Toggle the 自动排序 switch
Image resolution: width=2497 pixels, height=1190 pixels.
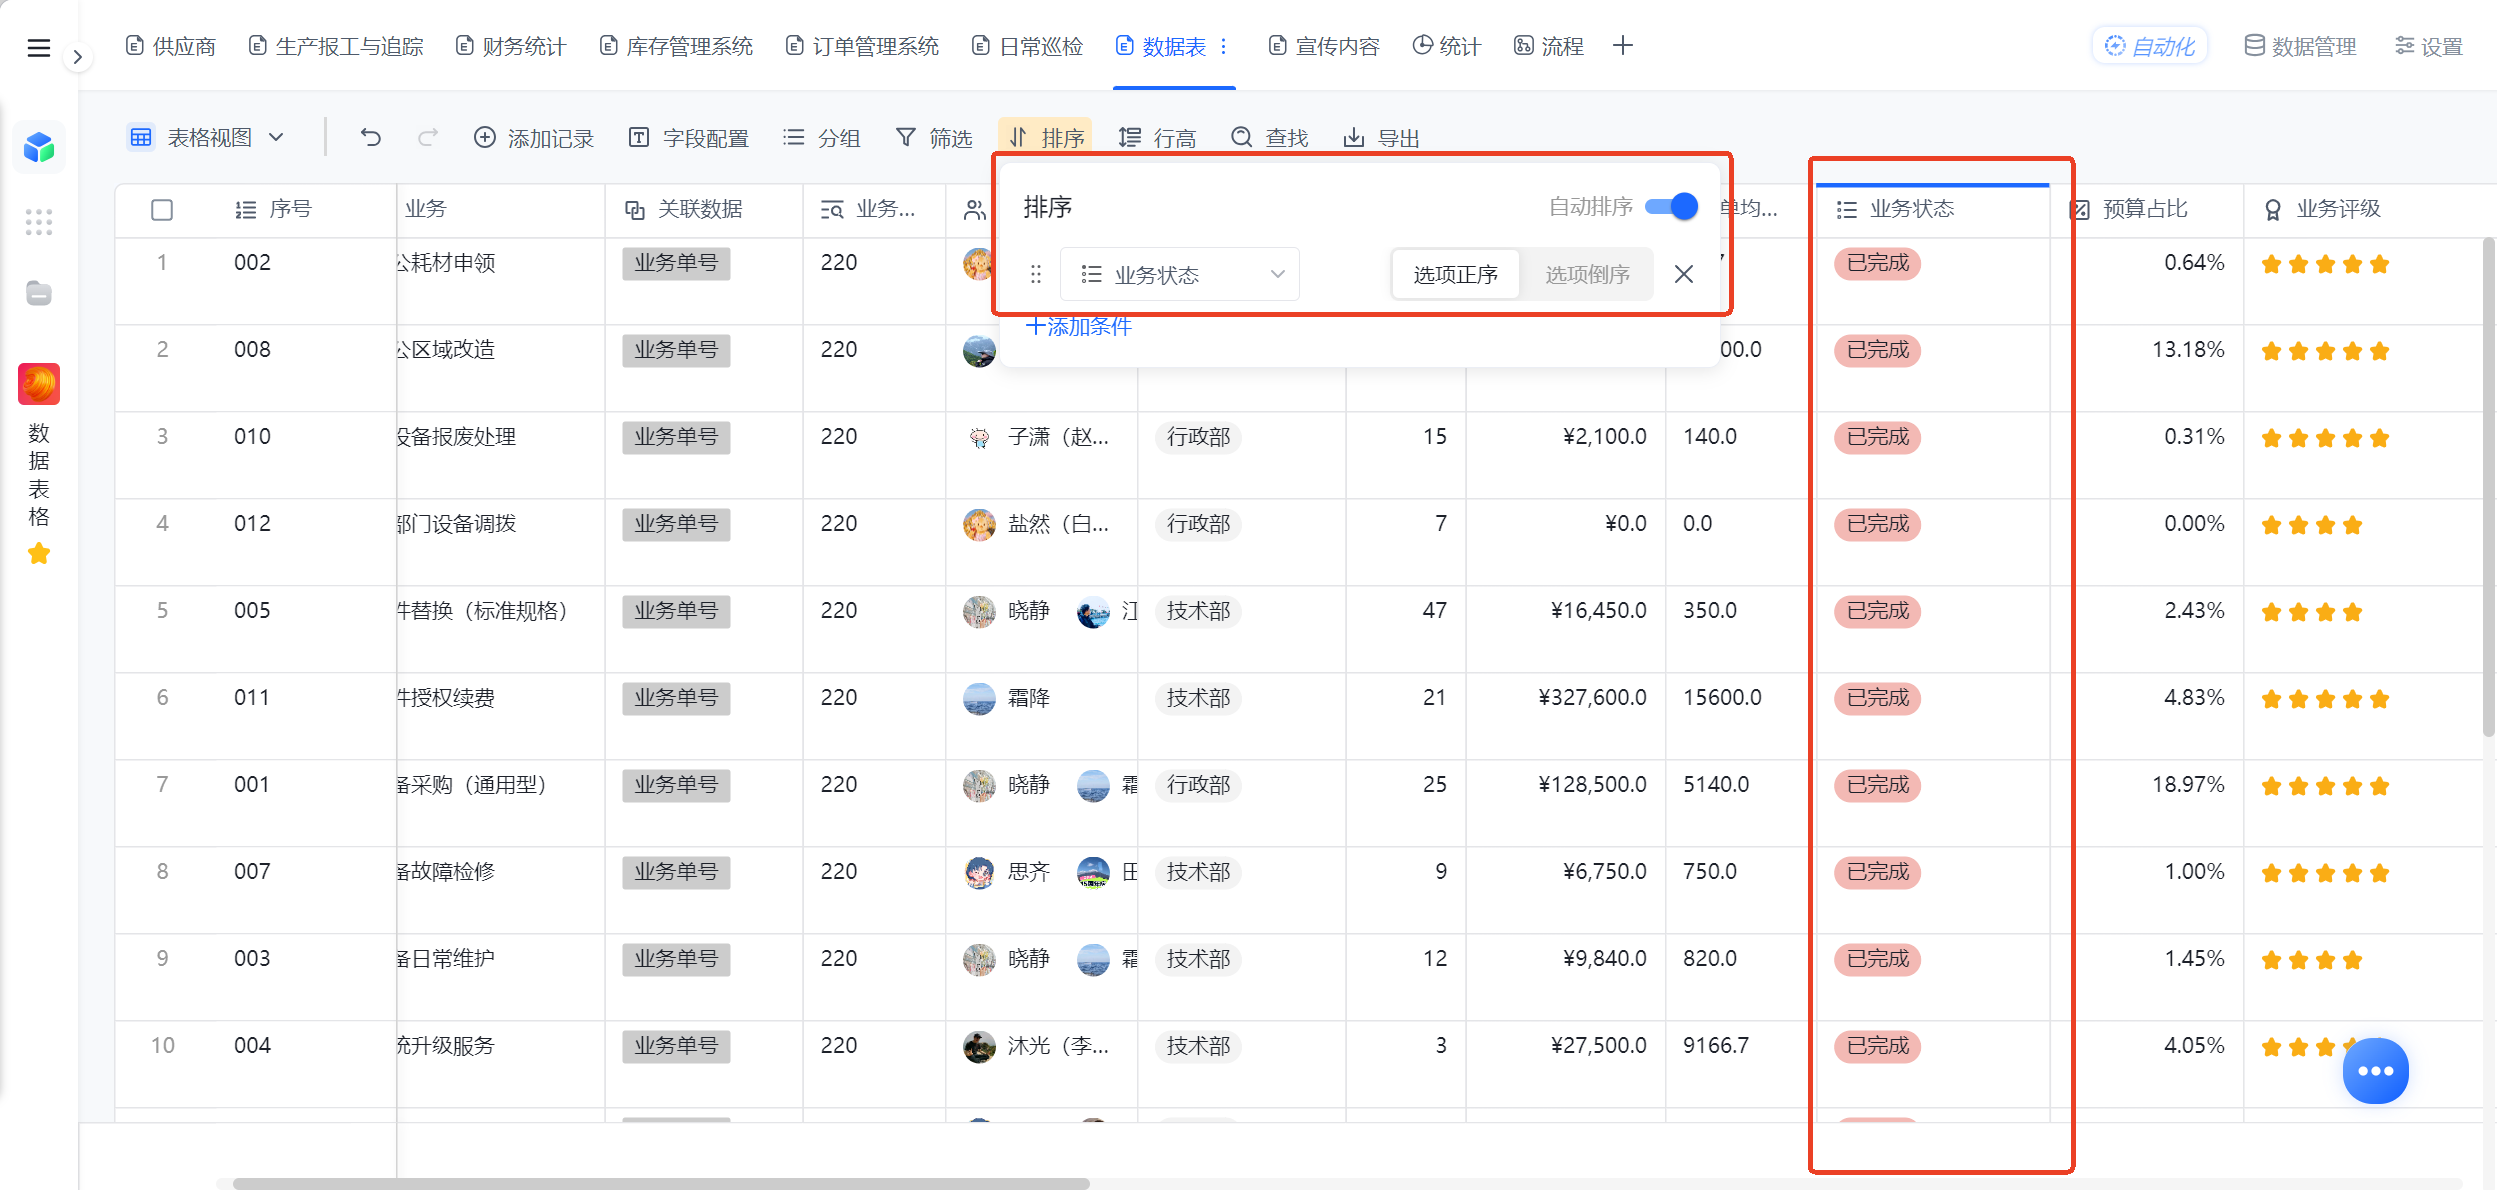tap(1671, 206)
